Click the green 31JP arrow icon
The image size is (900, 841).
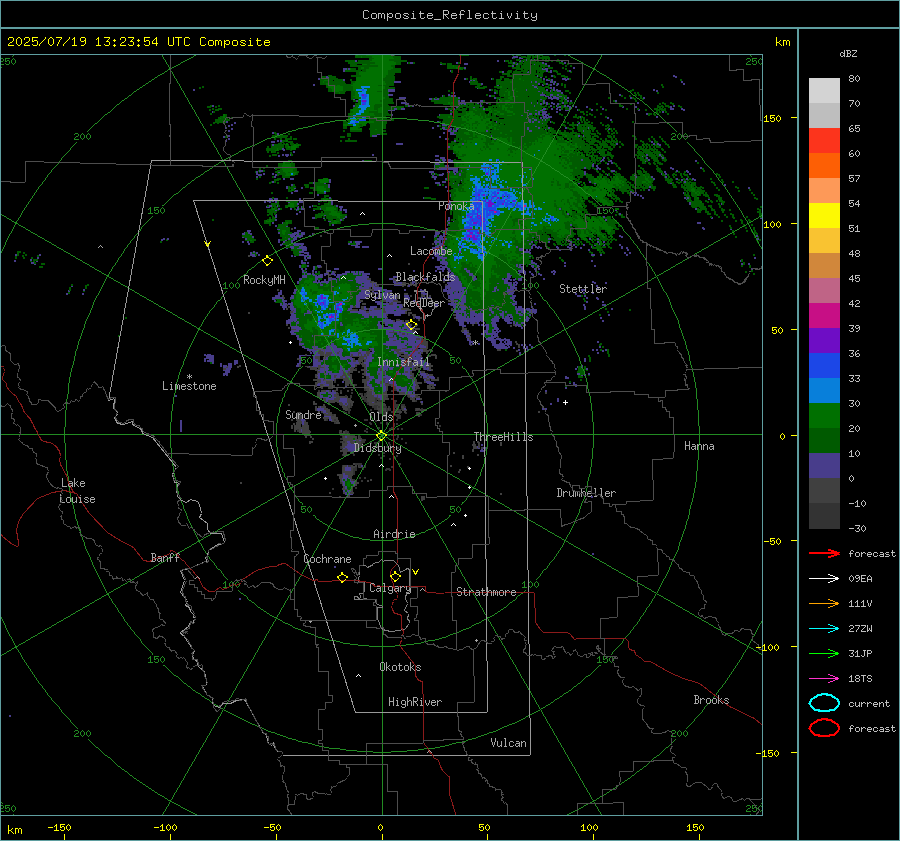coord(824,653)
